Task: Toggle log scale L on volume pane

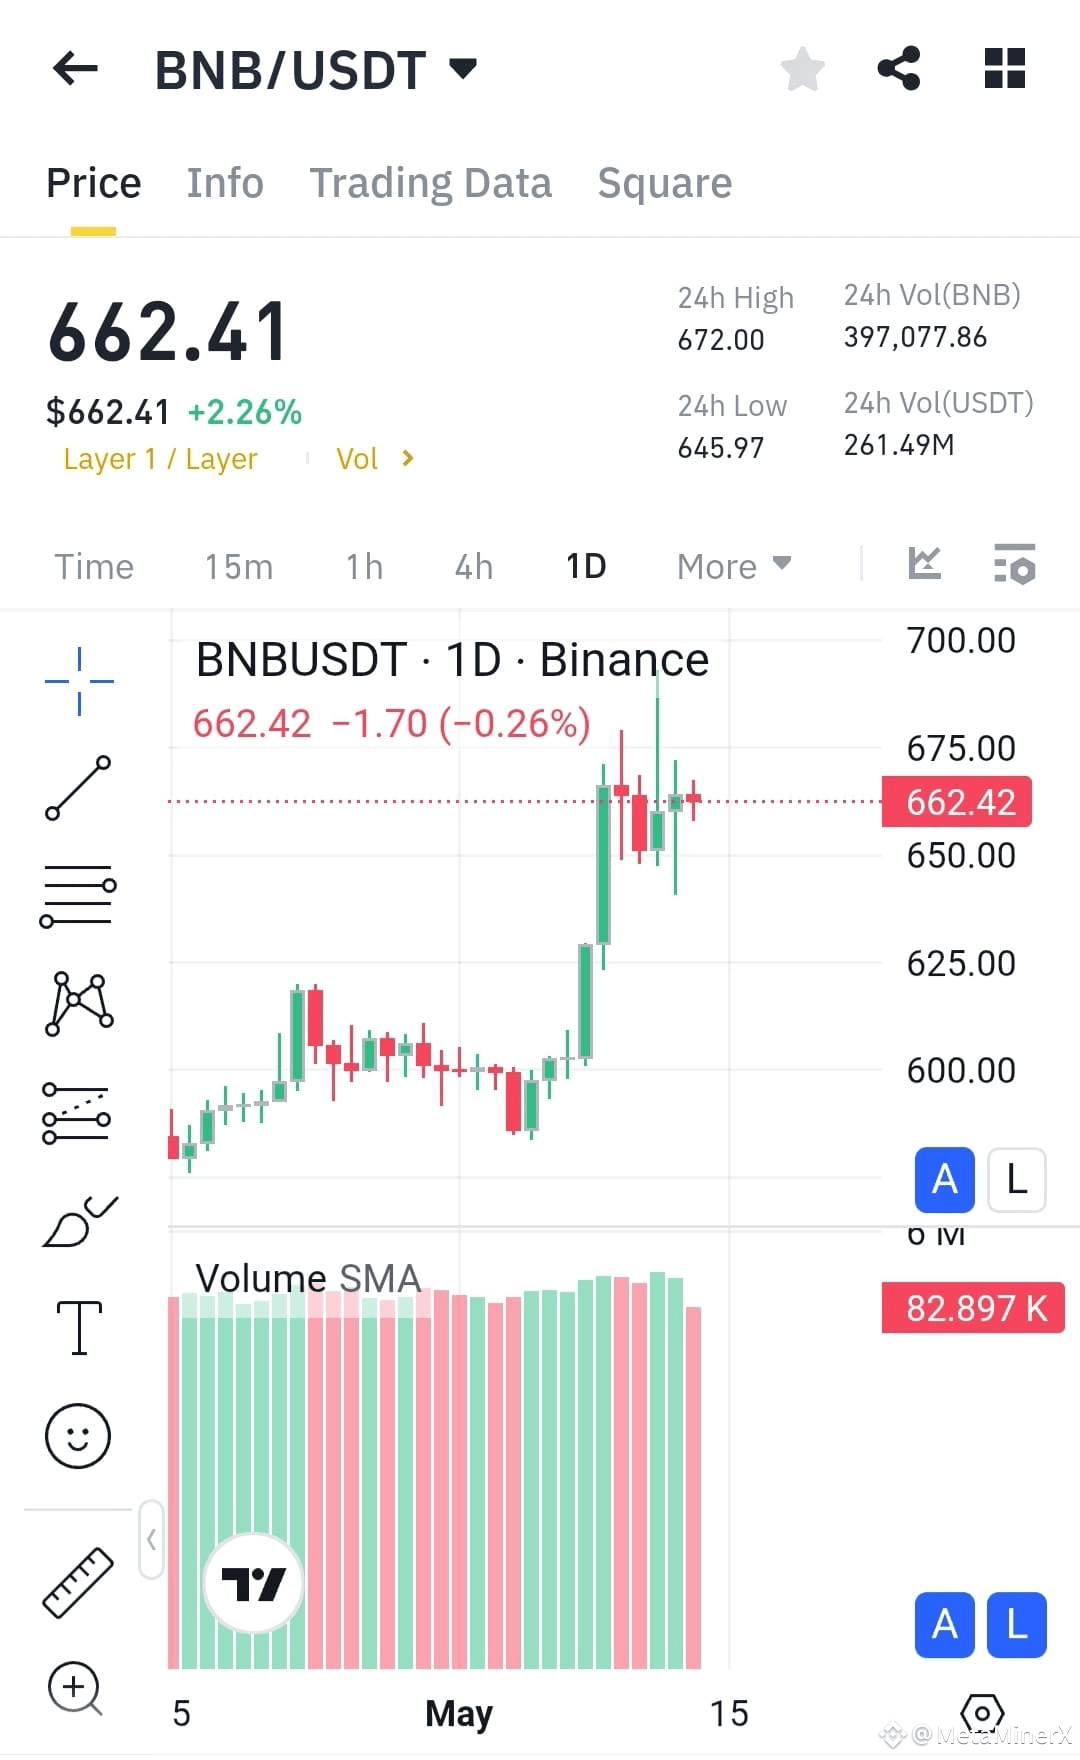Action: pos(1017,1625)
